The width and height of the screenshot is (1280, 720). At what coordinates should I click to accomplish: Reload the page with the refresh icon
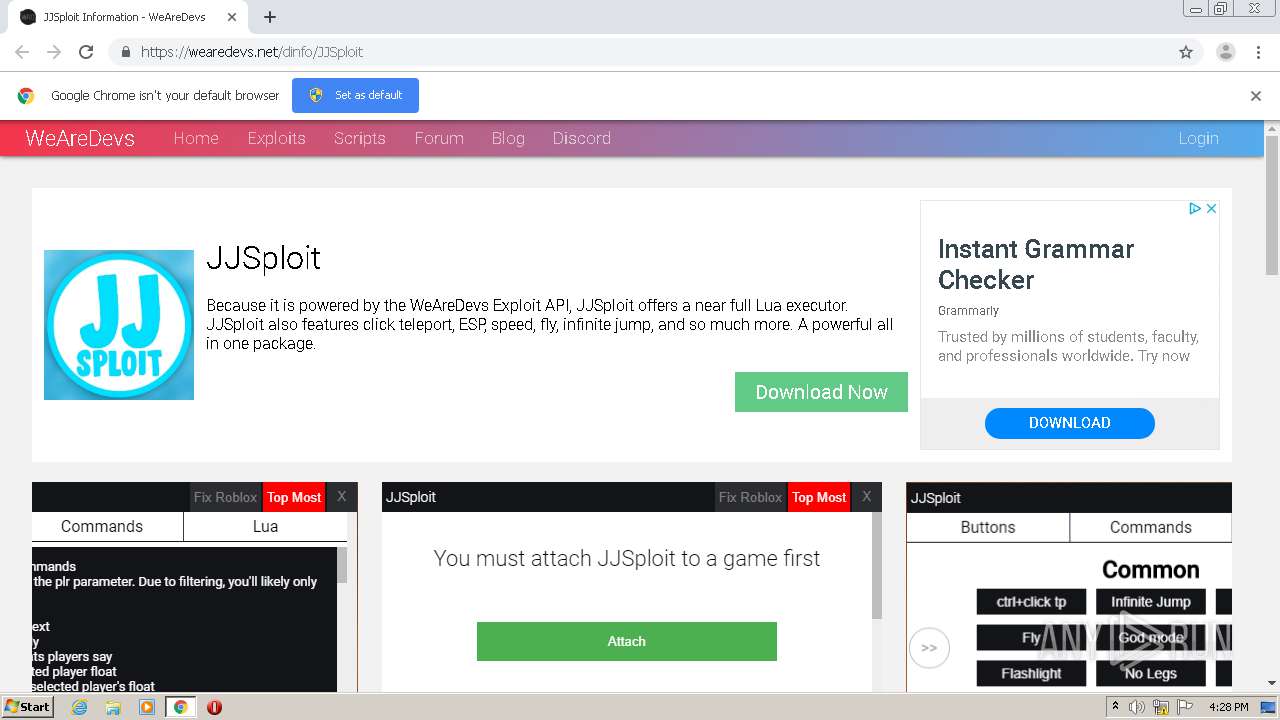pyautogui.click(x=86, y=52)
